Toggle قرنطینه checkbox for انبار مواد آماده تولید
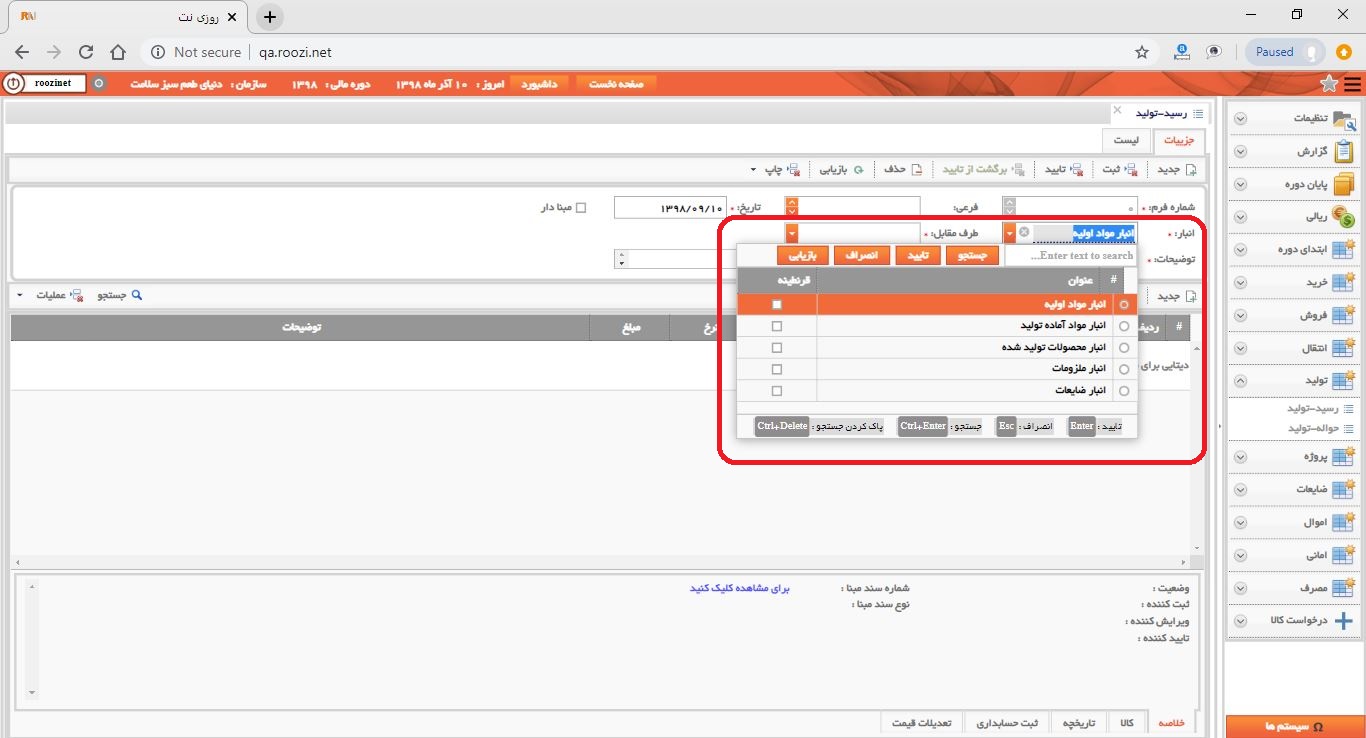This screenshot has width=1366, height=738. 777,326
